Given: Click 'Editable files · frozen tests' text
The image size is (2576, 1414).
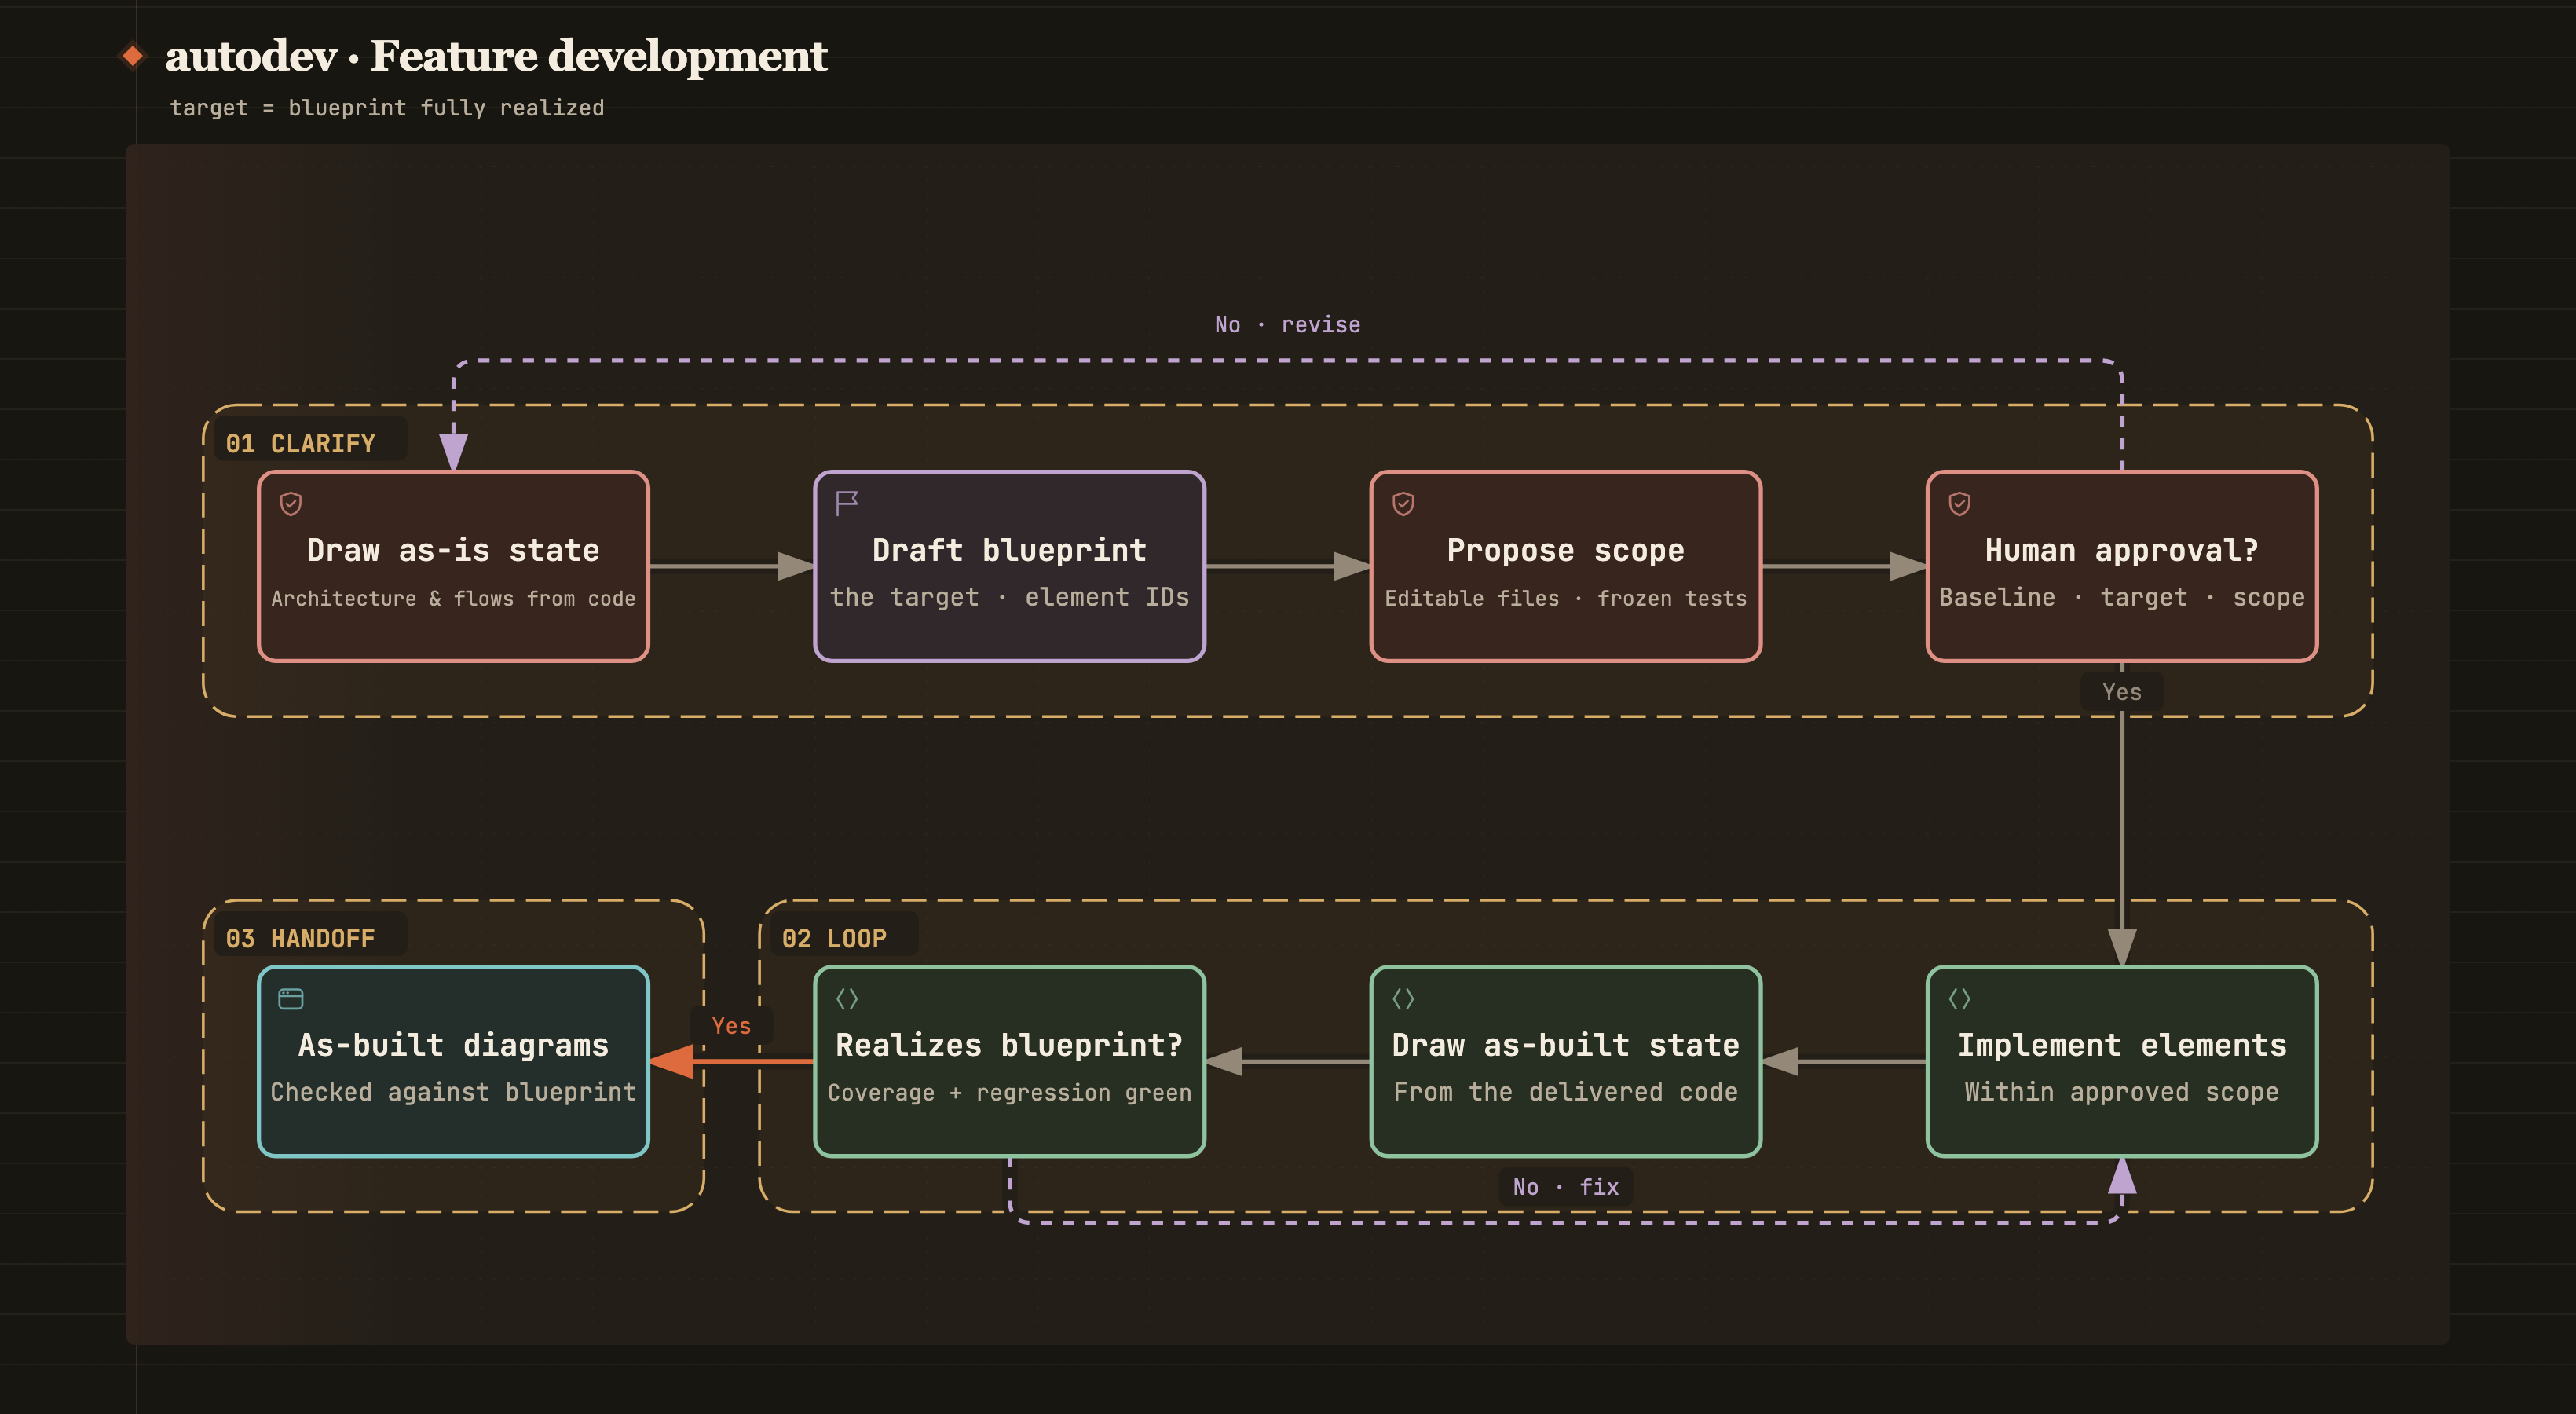Looking at the screenshot, I should [1565, 598].
